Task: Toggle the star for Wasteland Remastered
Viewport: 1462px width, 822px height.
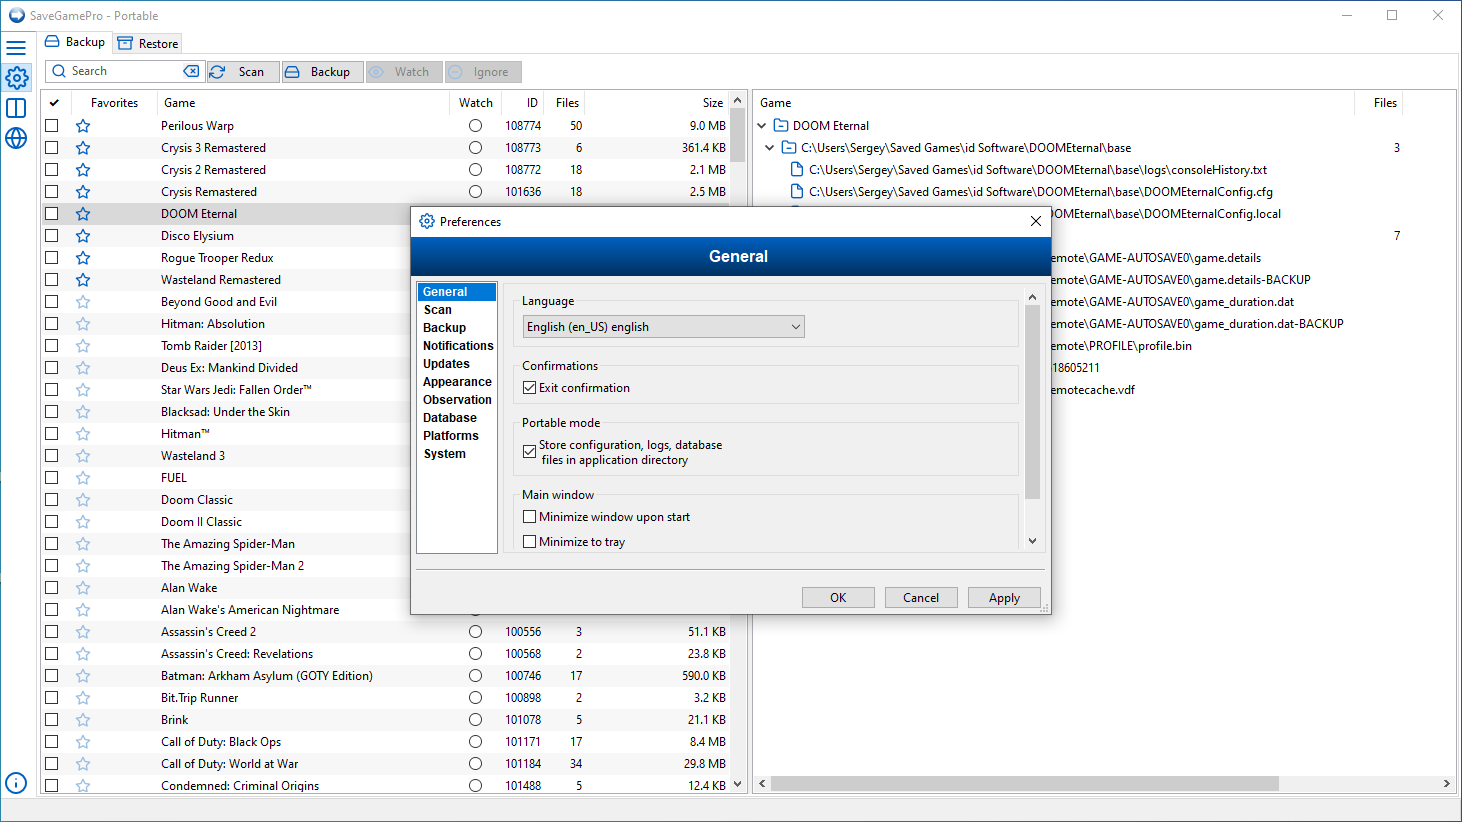Action: point(83,280)
